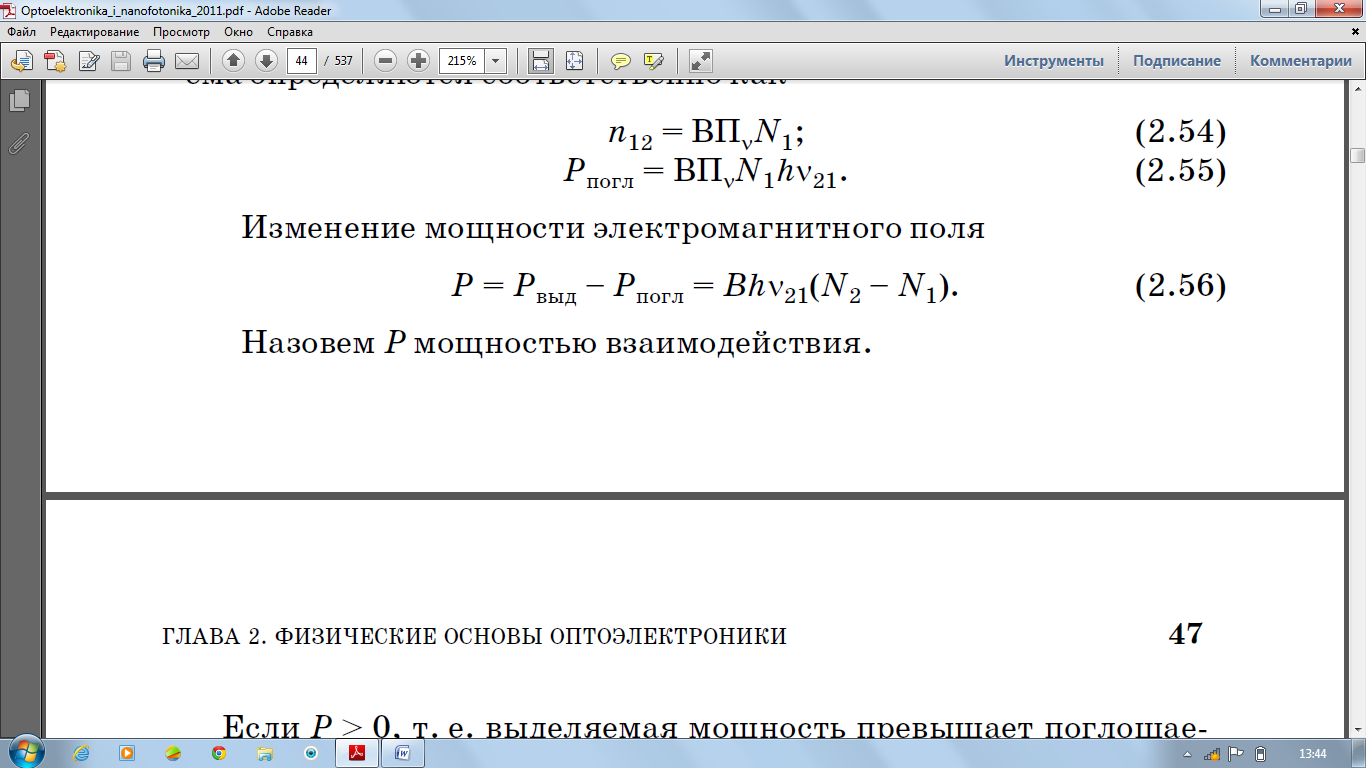The image size is (1366, 768).
Task: Print the document via printer icon
Action: [154, 61]
